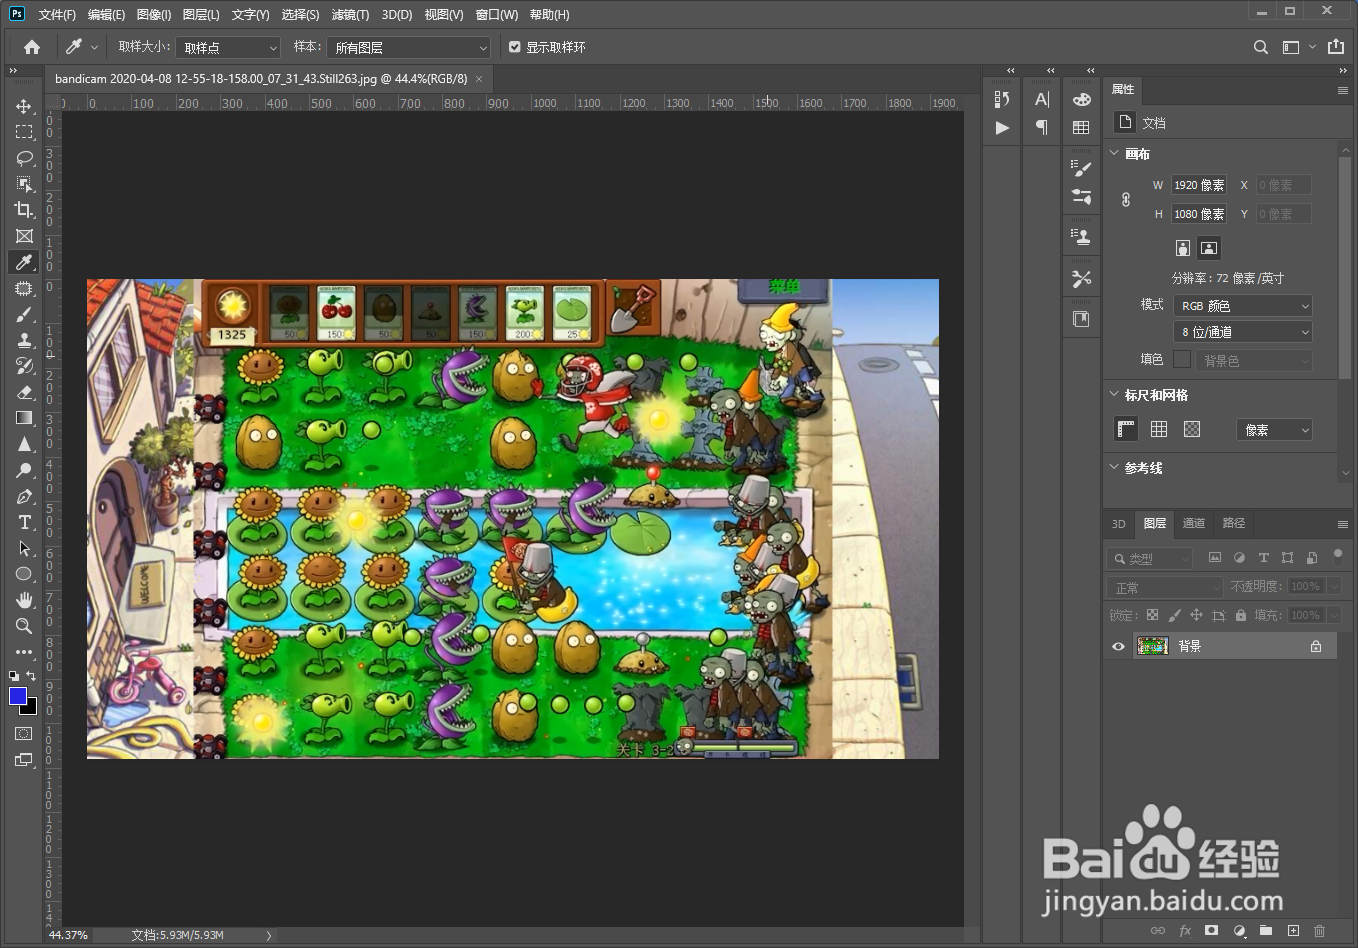
Task: Open the Edit Toolbar three-dots button
Action: click(x=24, y=652)
